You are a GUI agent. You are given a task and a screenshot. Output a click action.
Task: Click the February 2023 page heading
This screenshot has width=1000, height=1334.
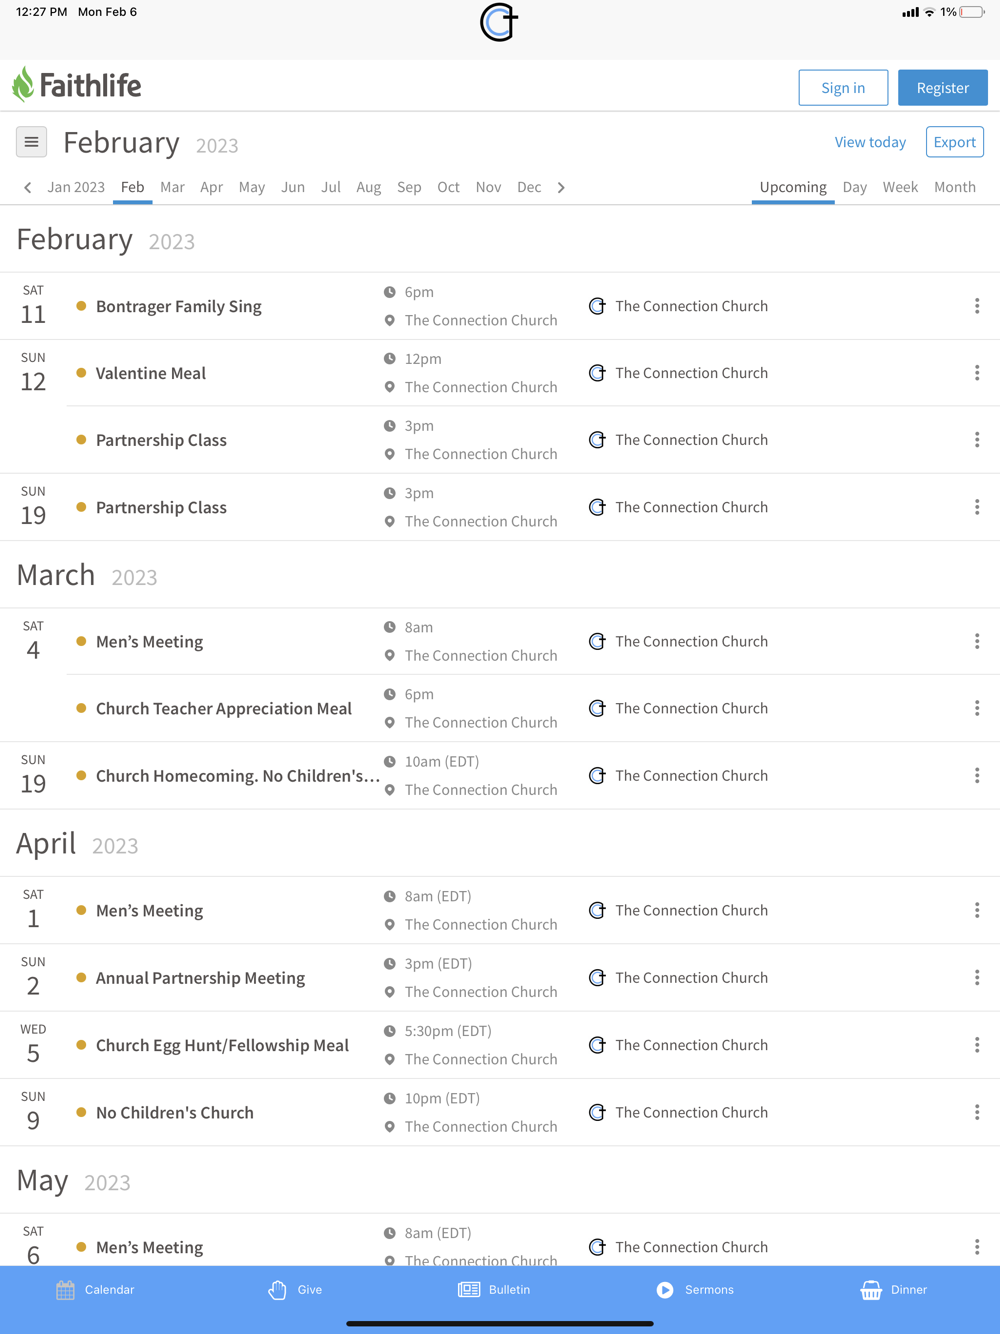pos(151,143)
